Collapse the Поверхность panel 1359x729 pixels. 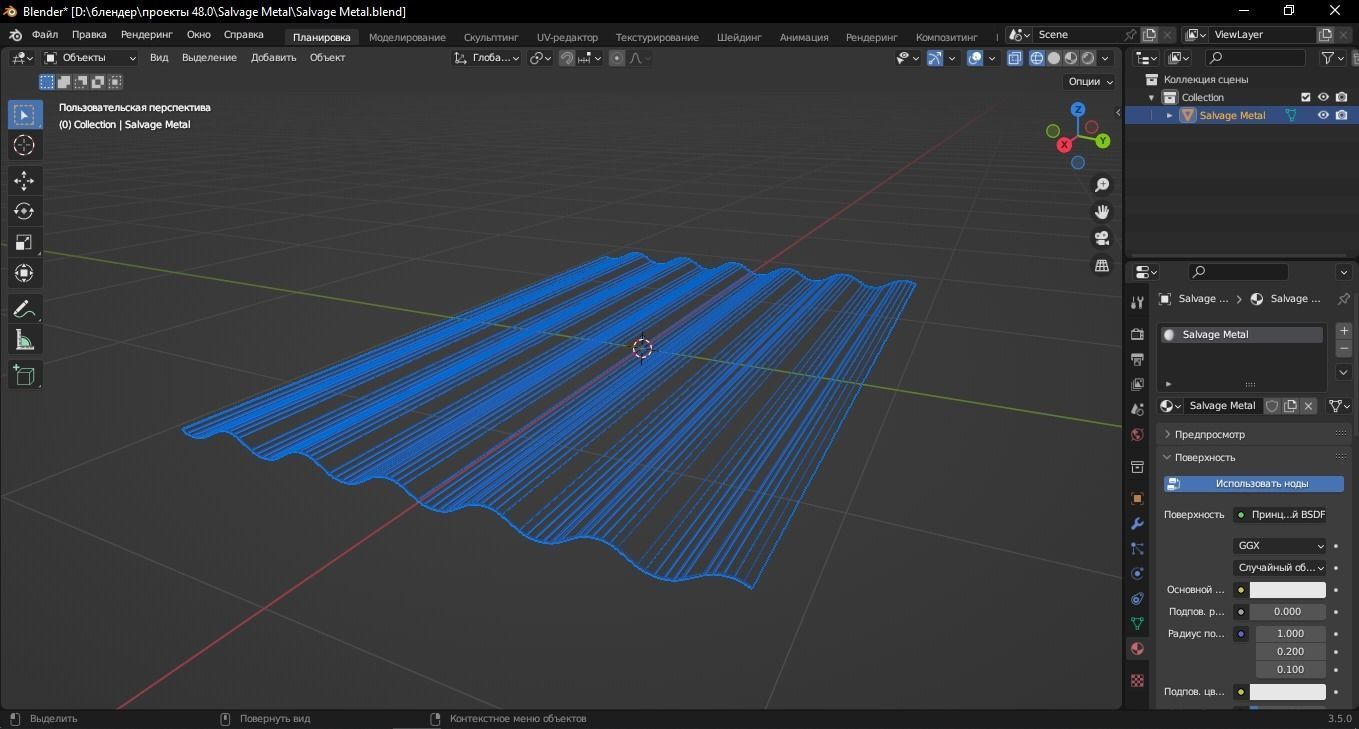pos(1205,457)
